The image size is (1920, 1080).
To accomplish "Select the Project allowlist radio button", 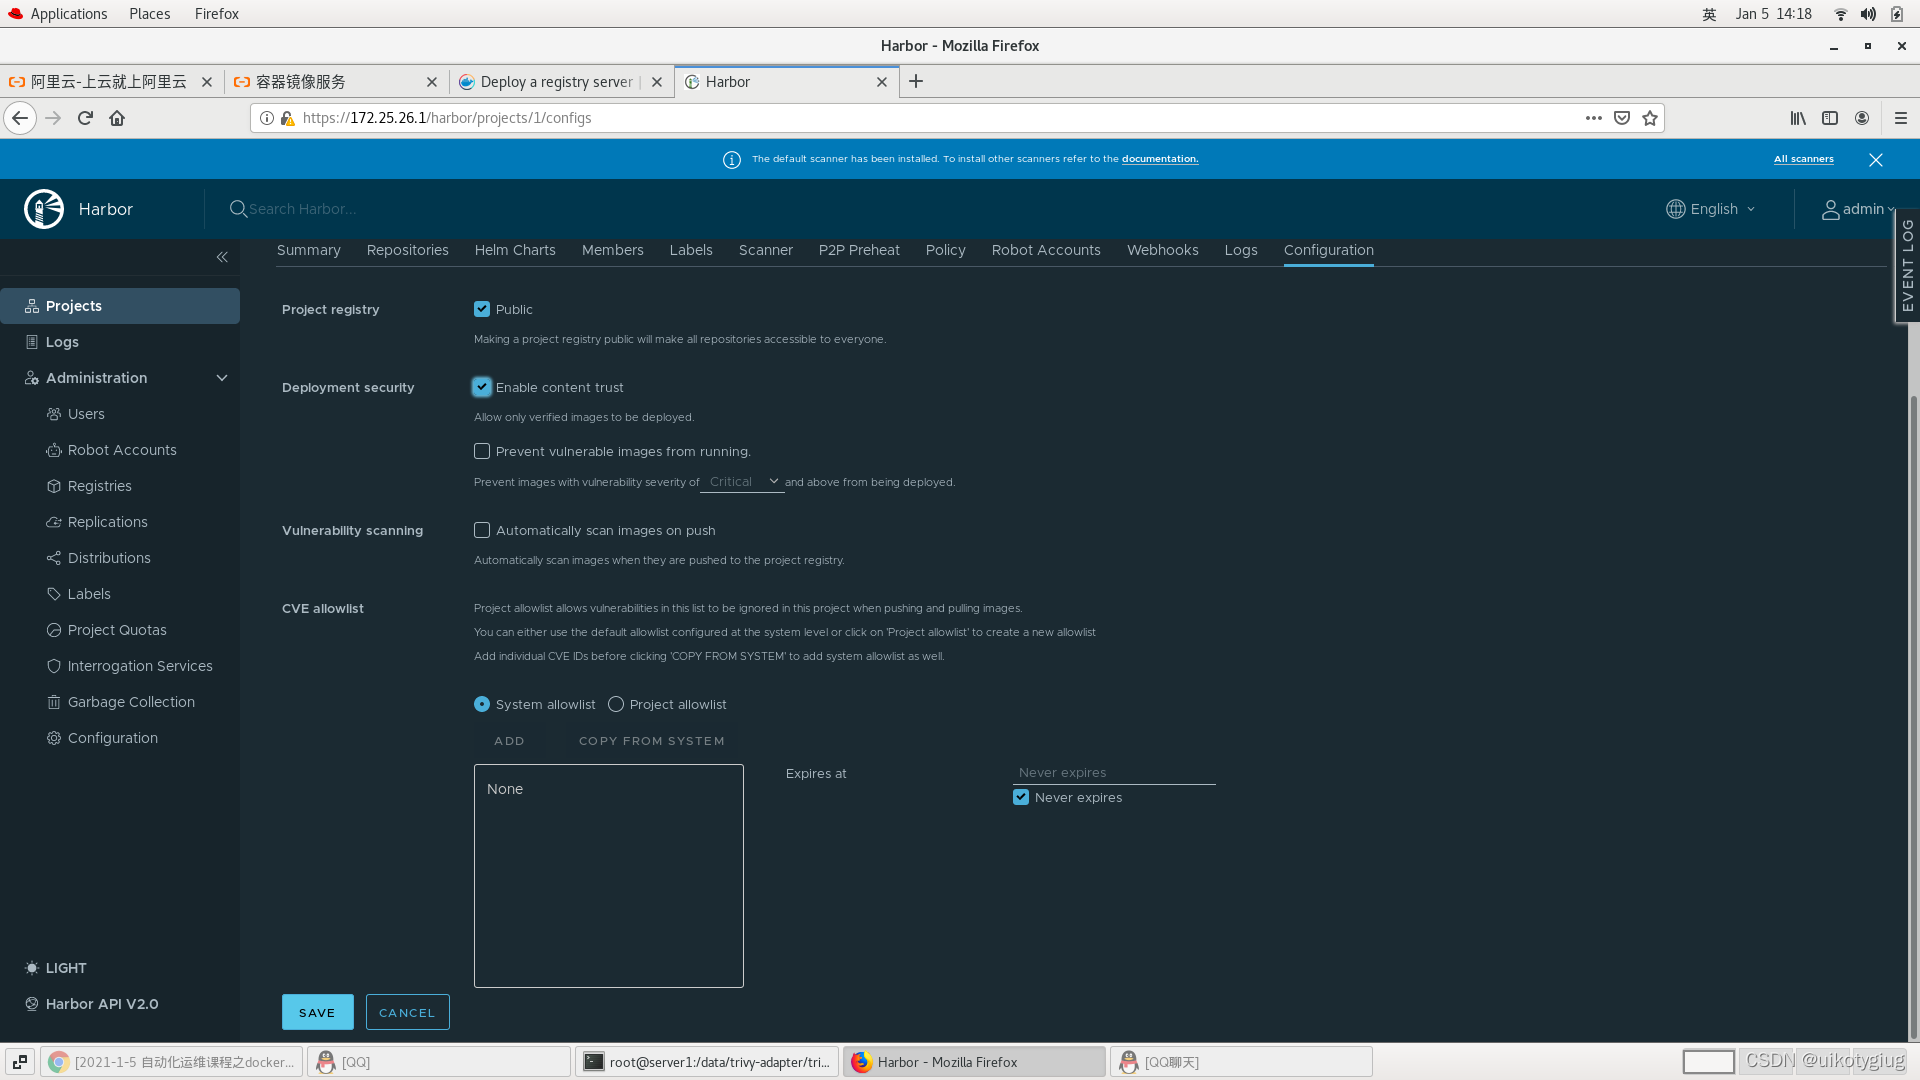I will pos(616,704).
